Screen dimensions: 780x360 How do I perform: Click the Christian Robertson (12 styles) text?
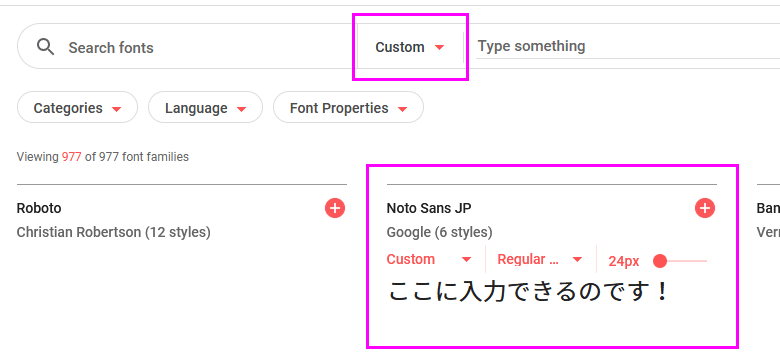click(x=113, y=232)
